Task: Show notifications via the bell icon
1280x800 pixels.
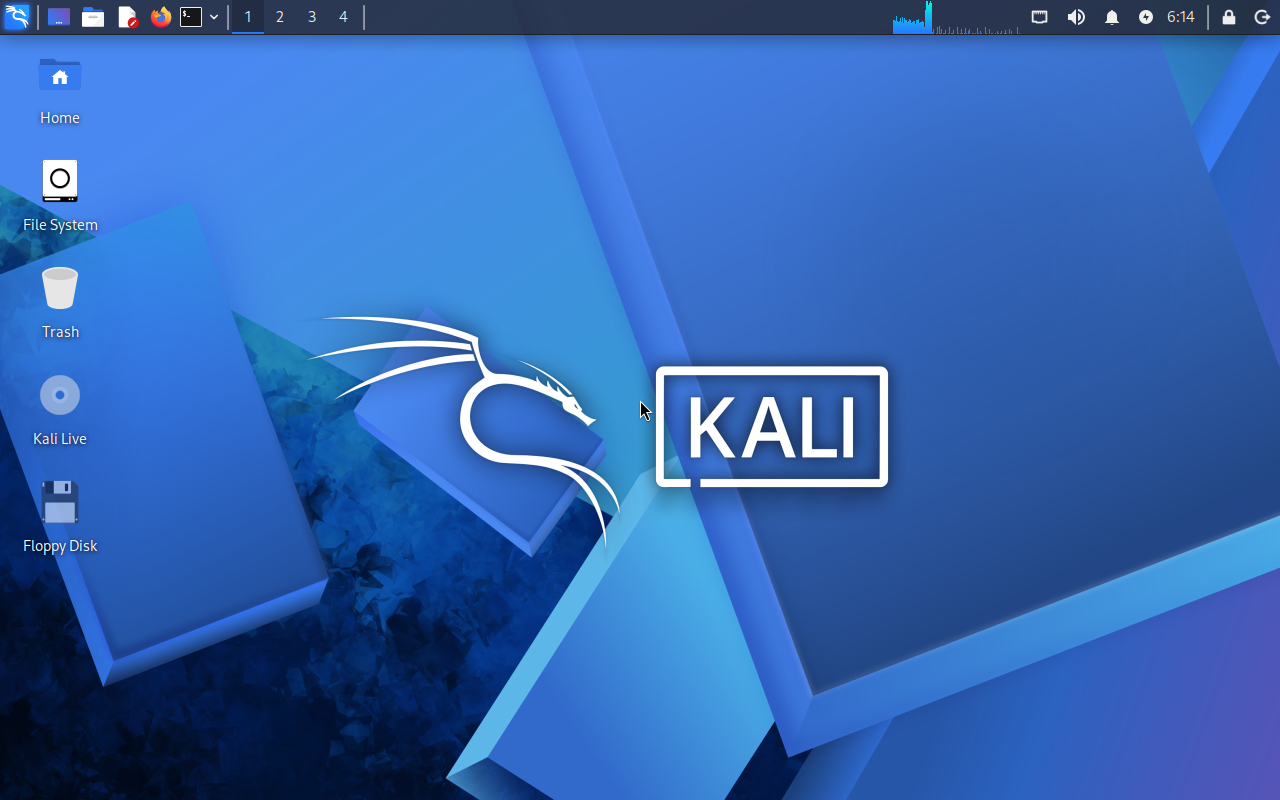Action: pyautogui.click(x=1112, y=17)
